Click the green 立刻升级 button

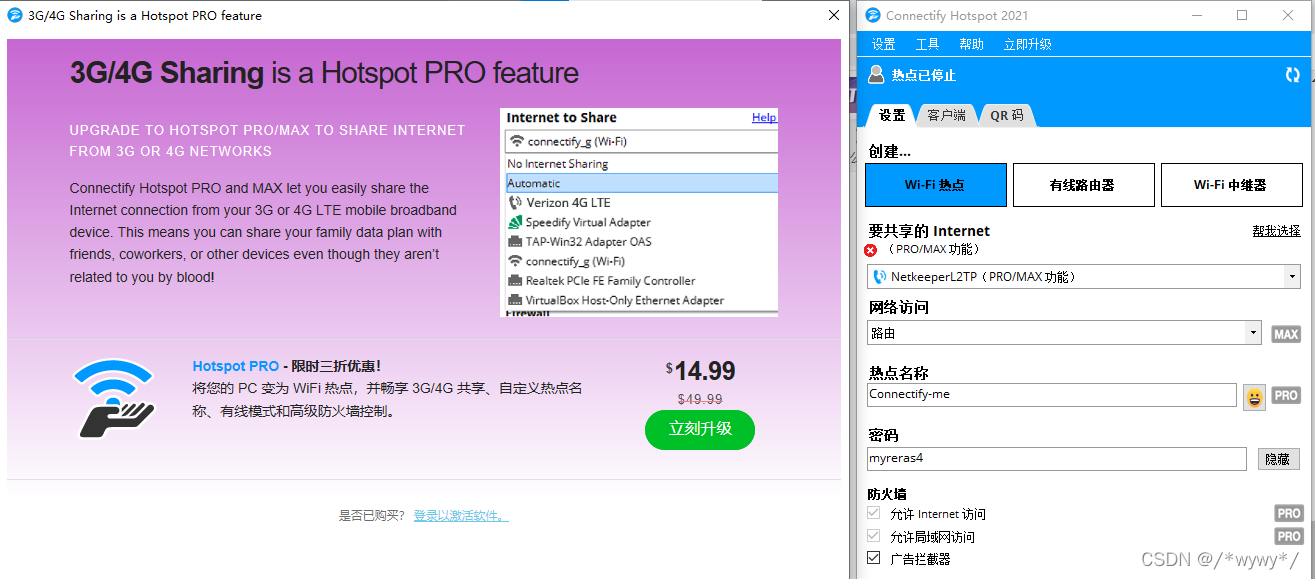click(x=700, y=429)
